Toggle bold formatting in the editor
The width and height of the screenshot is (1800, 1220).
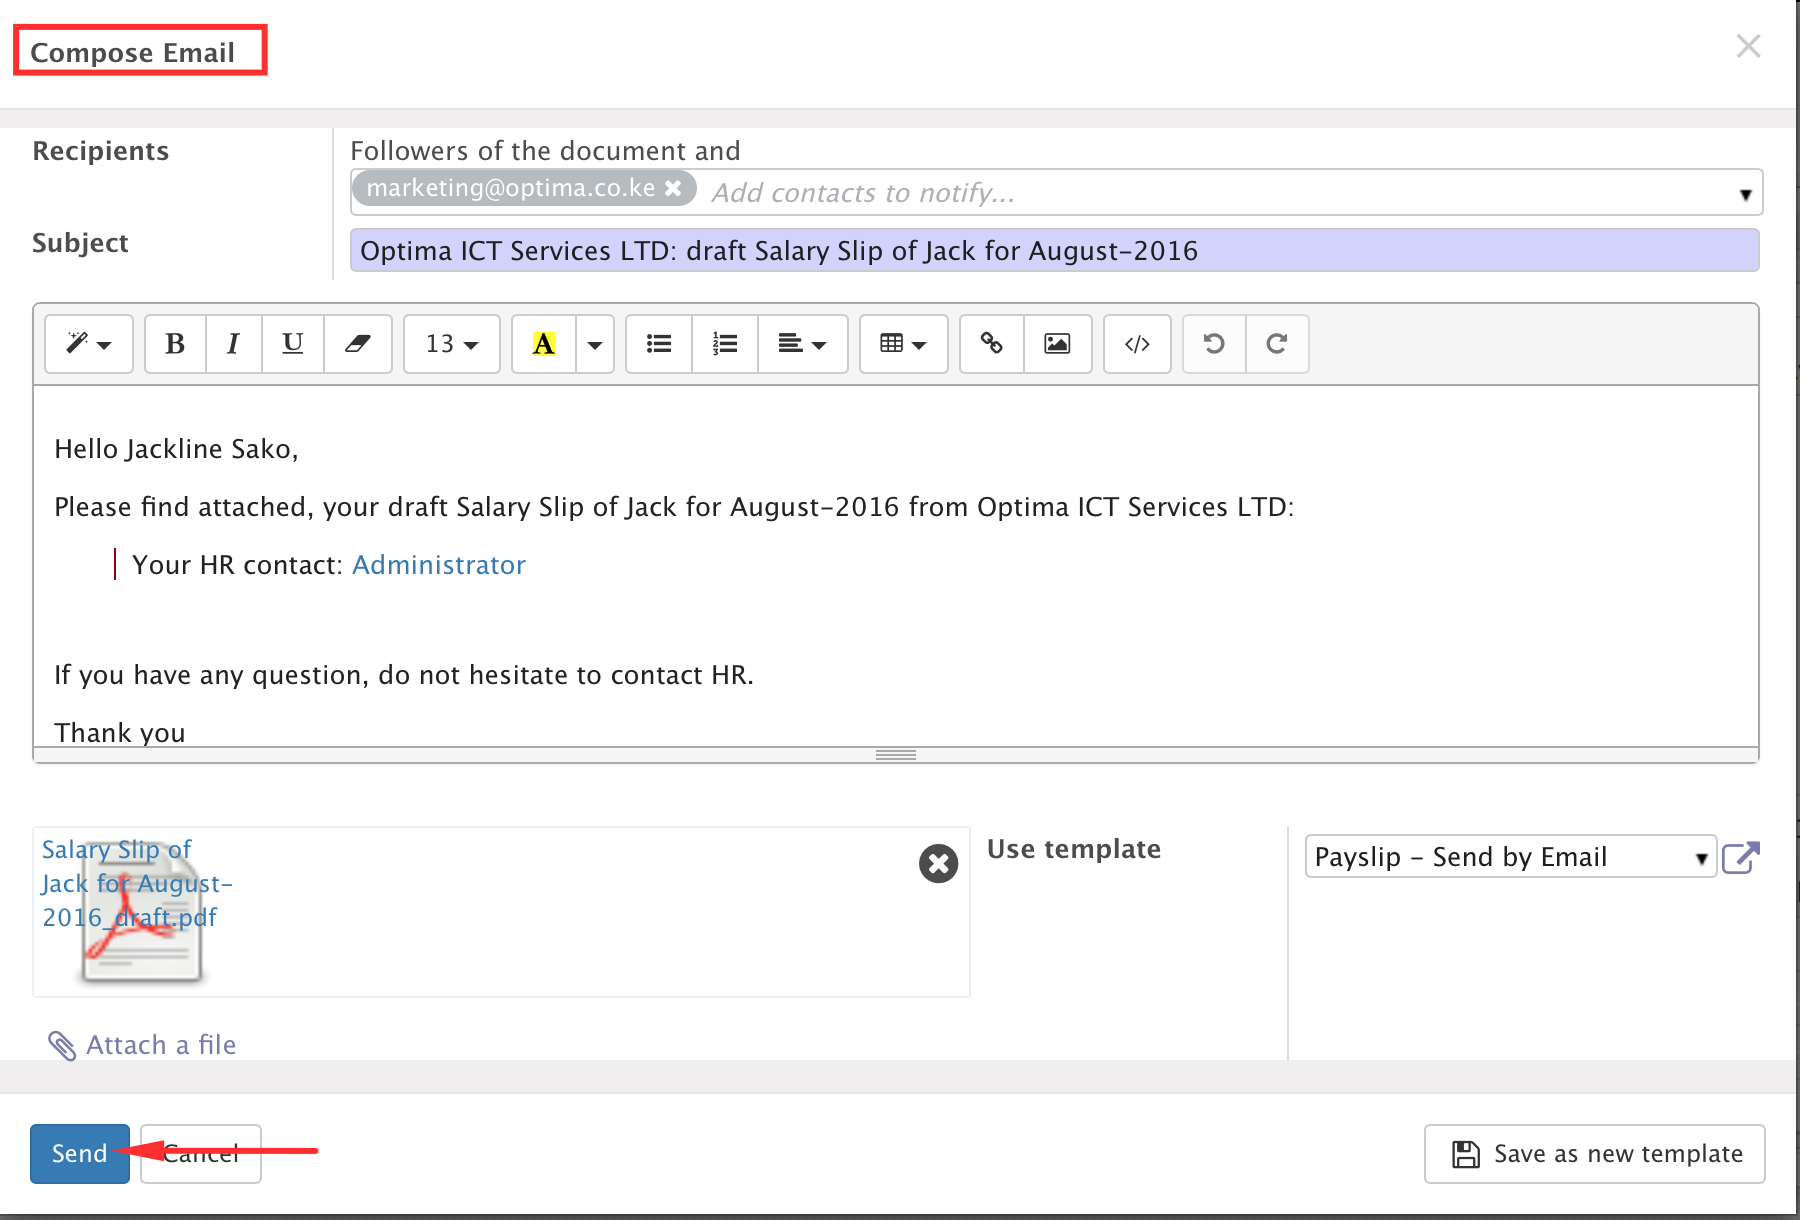coord(175,344)
